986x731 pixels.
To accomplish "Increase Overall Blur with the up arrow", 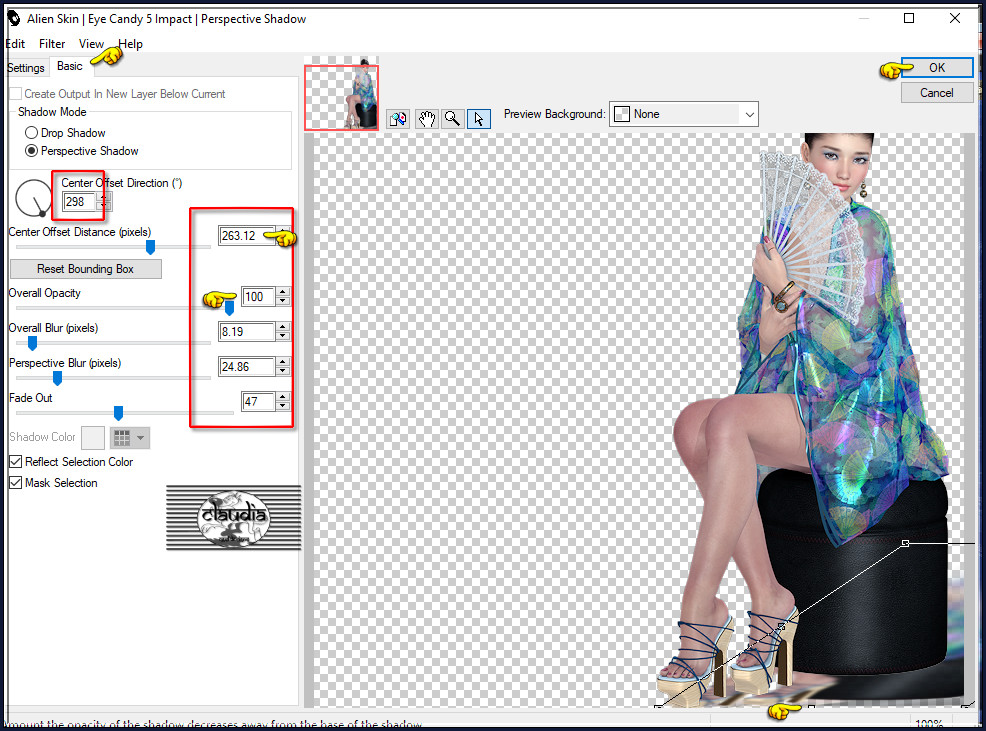I will tap(283, 328).
